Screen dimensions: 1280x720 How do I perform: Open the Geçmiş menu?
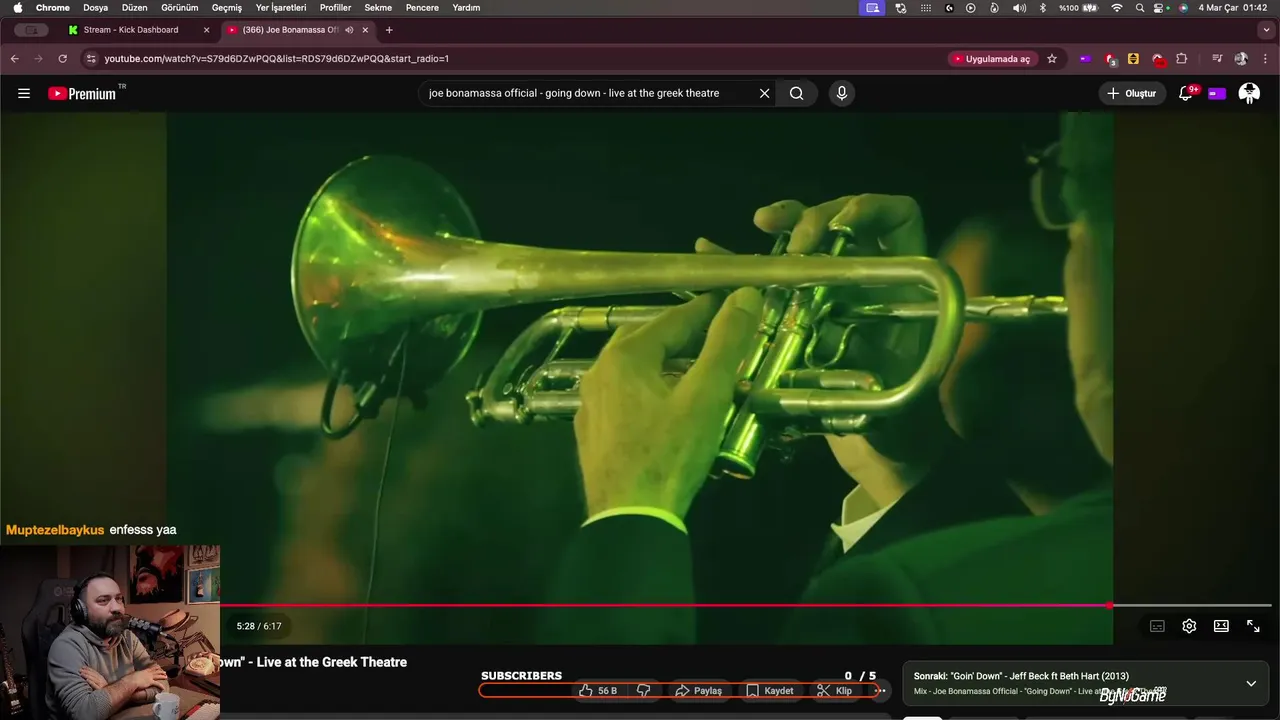[227, 7]
